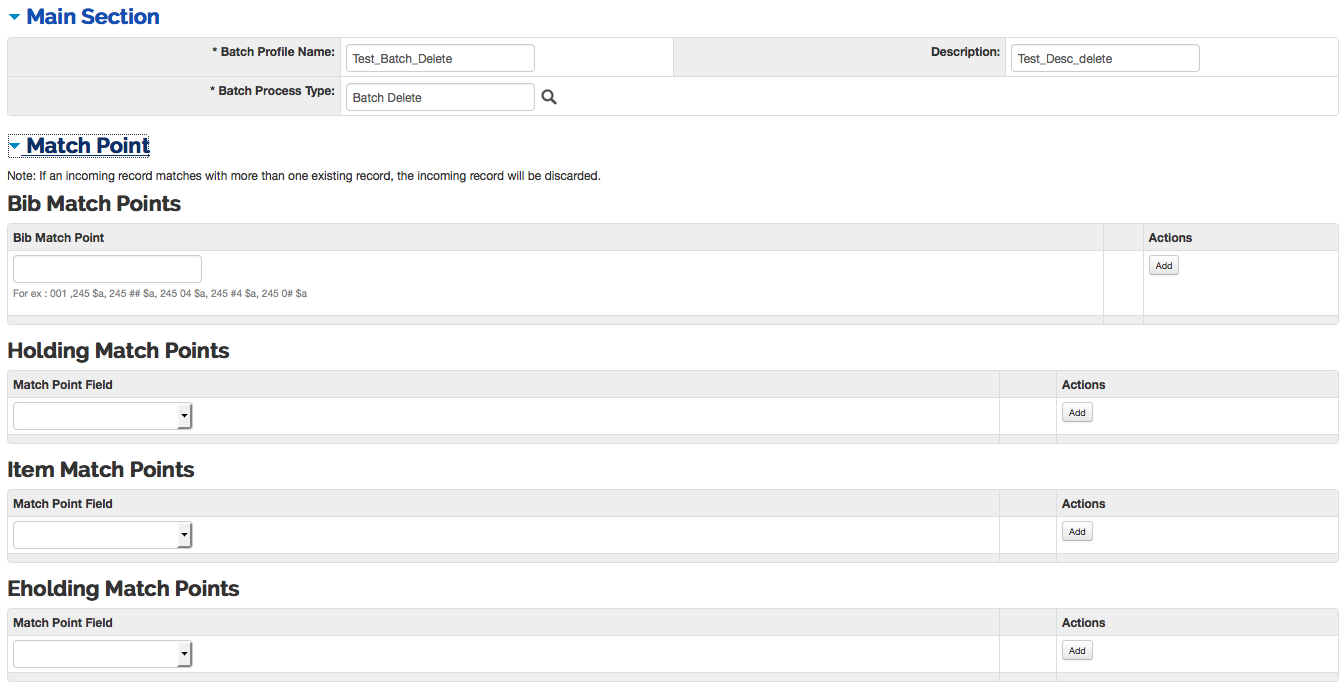The width and height of the screenshot is (1341, 687).
Task: Click the Bib Match Point text box
Action: point(107,269)
